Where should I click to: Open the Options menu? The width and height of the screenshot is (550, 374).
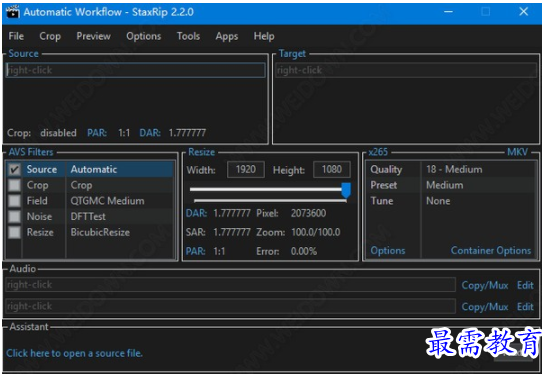tap(143, 36)
